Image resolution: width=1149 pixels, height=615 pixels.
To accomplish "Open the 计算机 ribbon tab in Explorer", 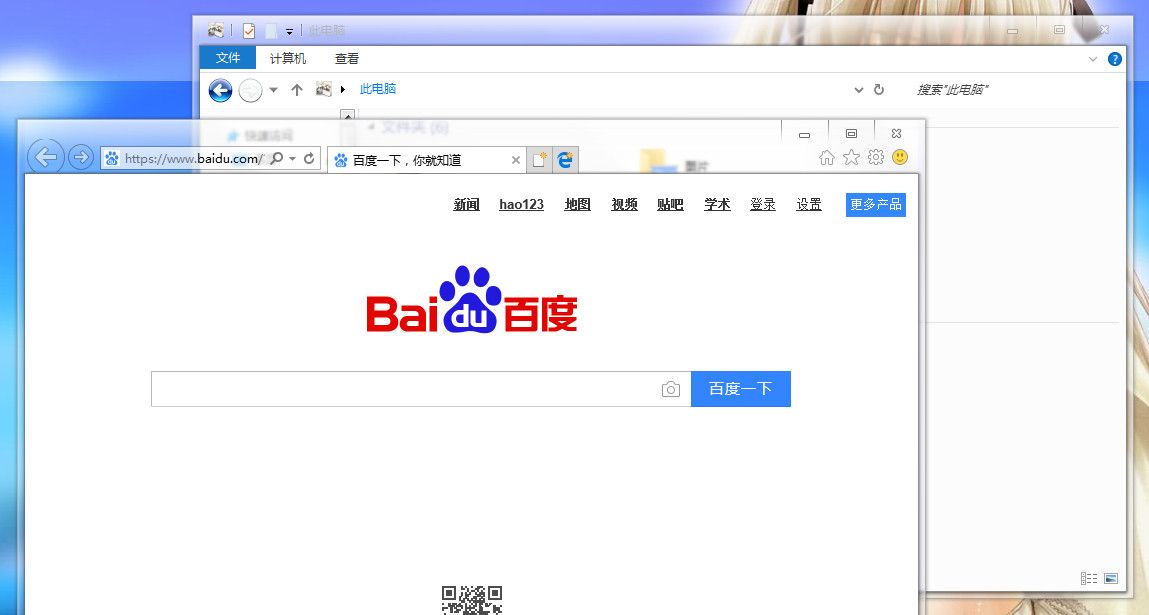I will click(288, 58).
